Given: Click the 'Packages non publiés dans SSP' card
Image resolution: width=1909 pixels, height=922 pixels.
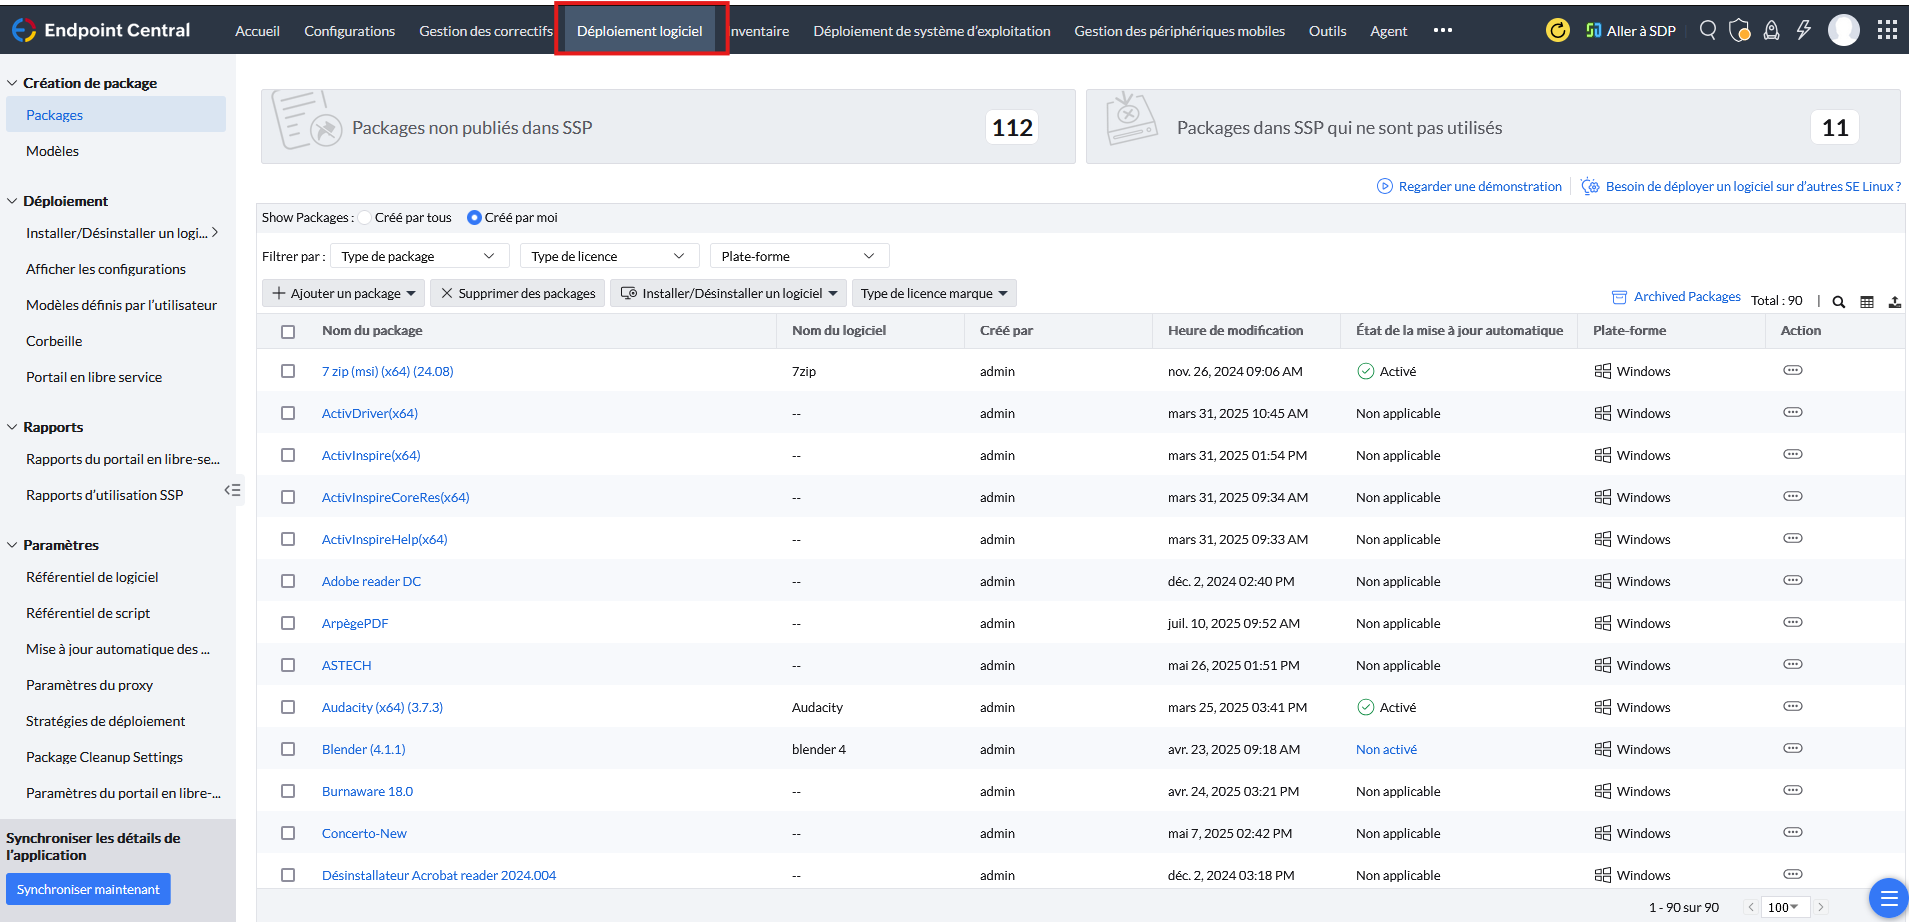Looking at the screenshot, I should [668, 127].
